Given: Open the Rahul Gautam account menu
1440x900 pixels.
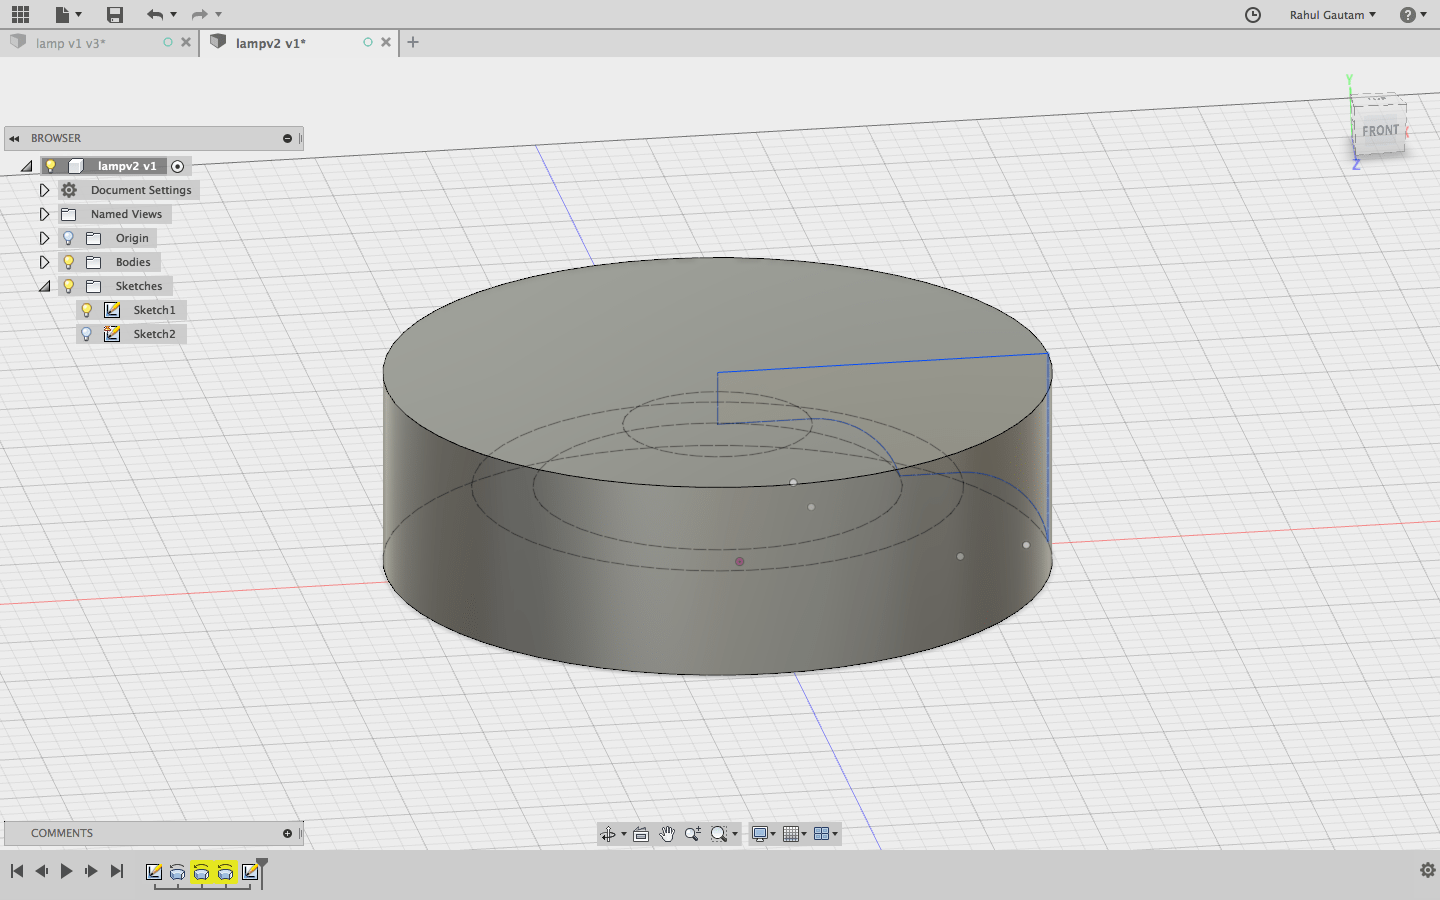Looking at the screenshot, I should tap(1333, 14).
